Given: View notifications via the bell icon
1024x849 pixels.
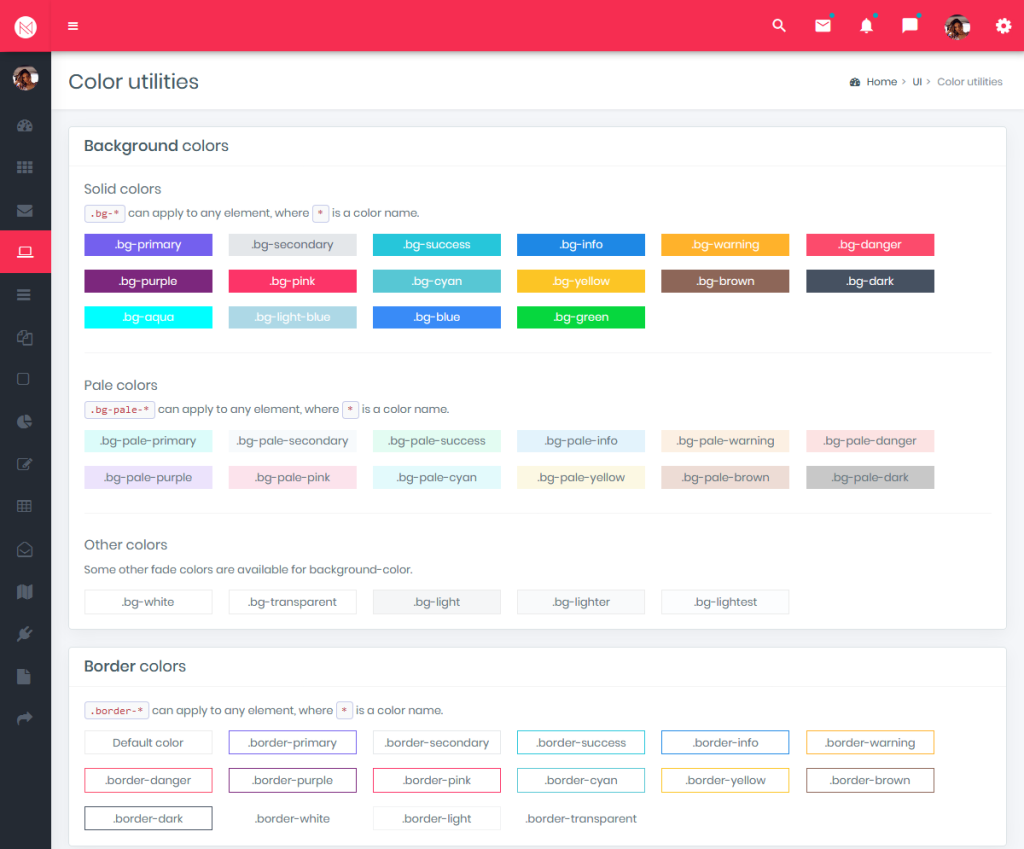Looking at the screenshot, I should (866, 26).
